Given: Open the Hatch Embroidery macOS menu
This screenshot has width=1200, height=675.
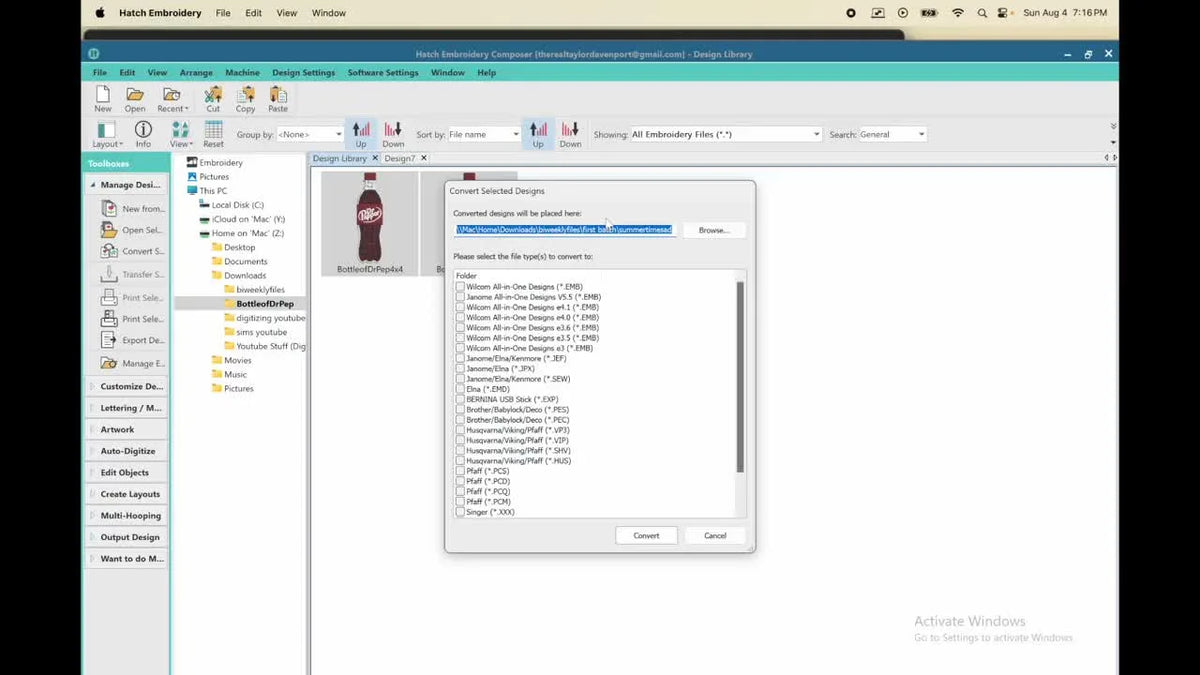Looking at the screenshot, I should click(x=161, y=13).
